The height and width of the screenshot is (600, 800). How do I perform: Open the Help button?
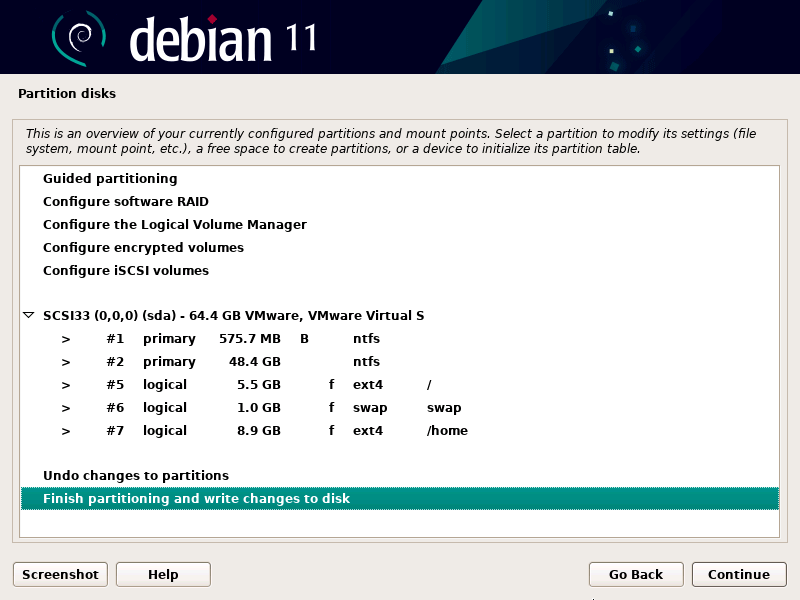tap(163, 574)
